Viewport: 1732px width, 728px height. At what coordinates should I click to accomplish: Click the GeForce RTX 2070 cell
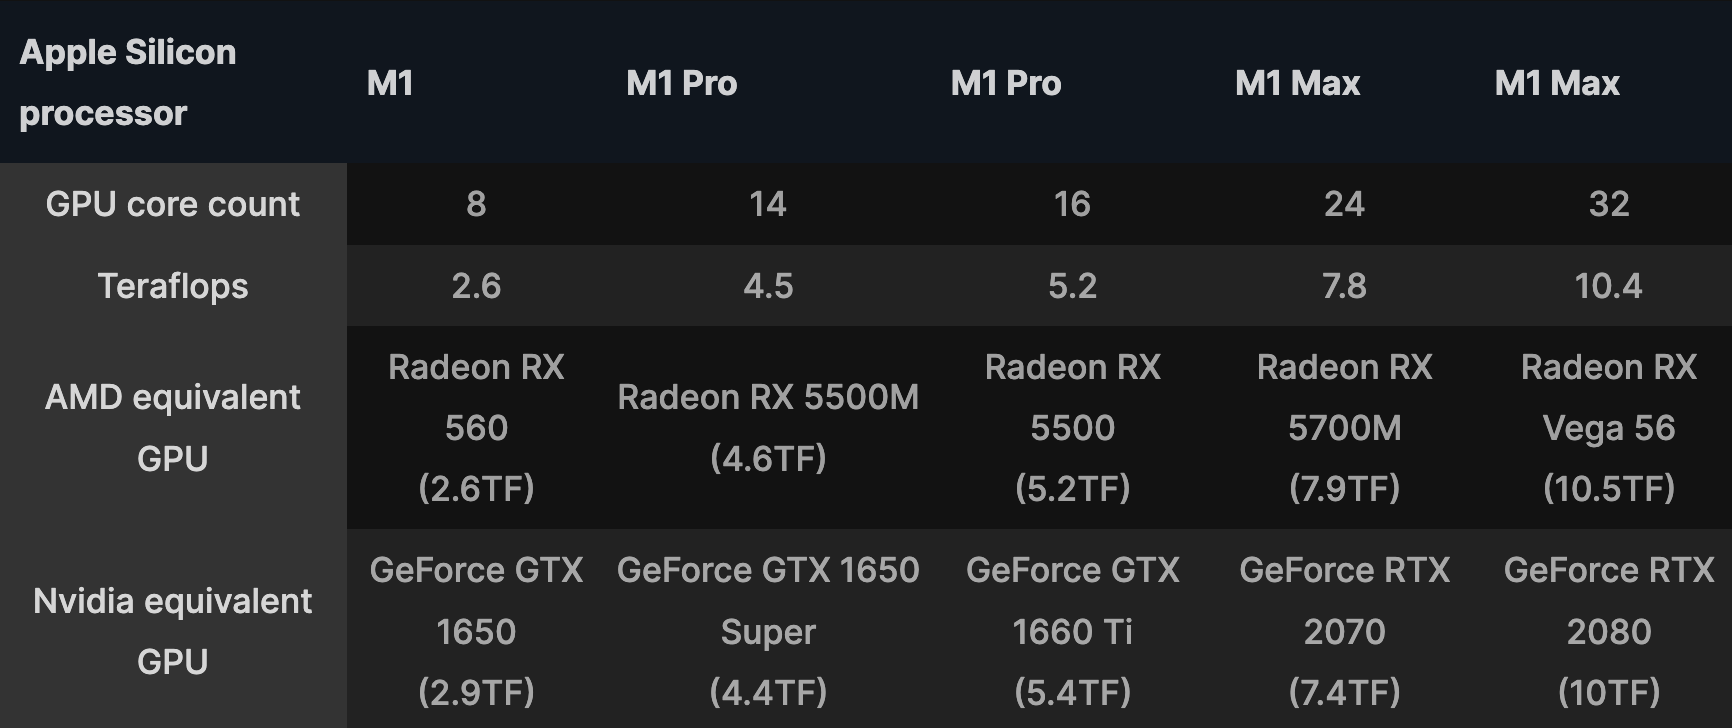click(1345, 631)
